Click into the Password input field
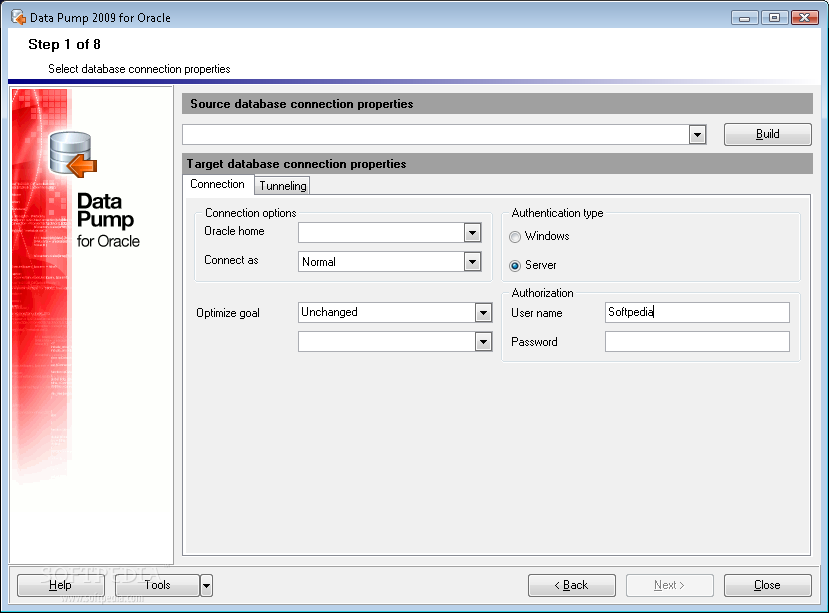This screenshot has height=613, width=829. click(697, 342)
